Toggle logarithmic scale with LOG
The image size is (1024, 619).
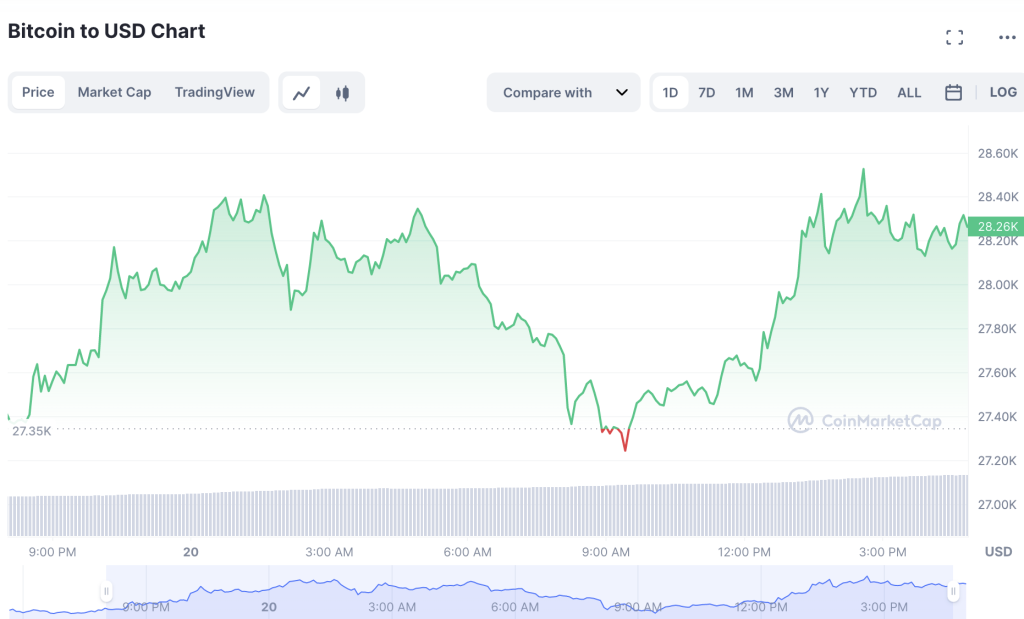tap(1003, 92)
